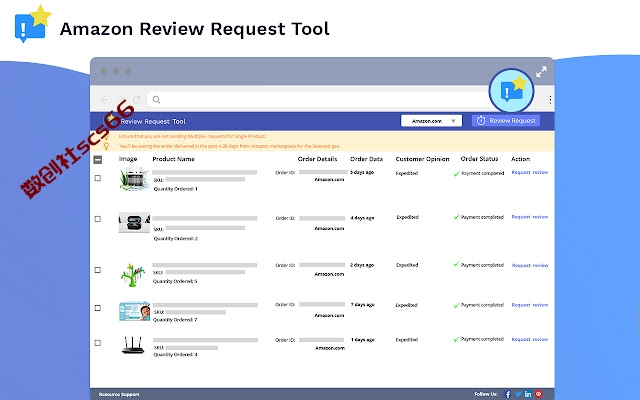Check the box for 2 days ago order
The width and height of the screenshot is (640, 400).
pos(98,270)
